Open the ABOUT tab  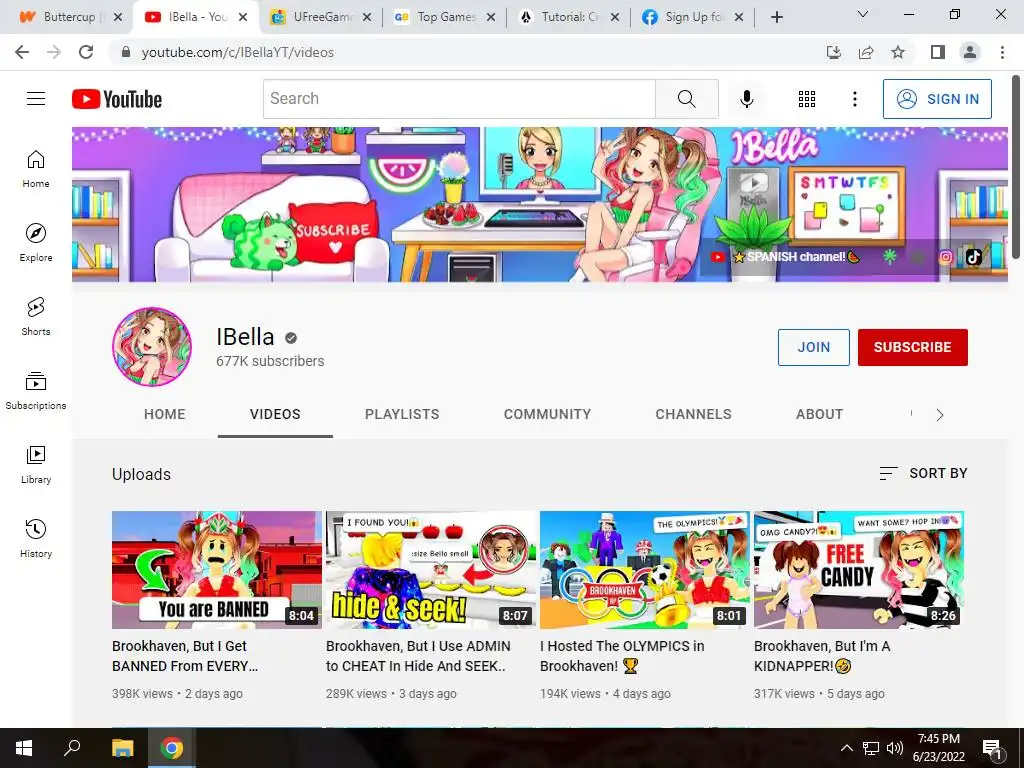pos(820,414)
